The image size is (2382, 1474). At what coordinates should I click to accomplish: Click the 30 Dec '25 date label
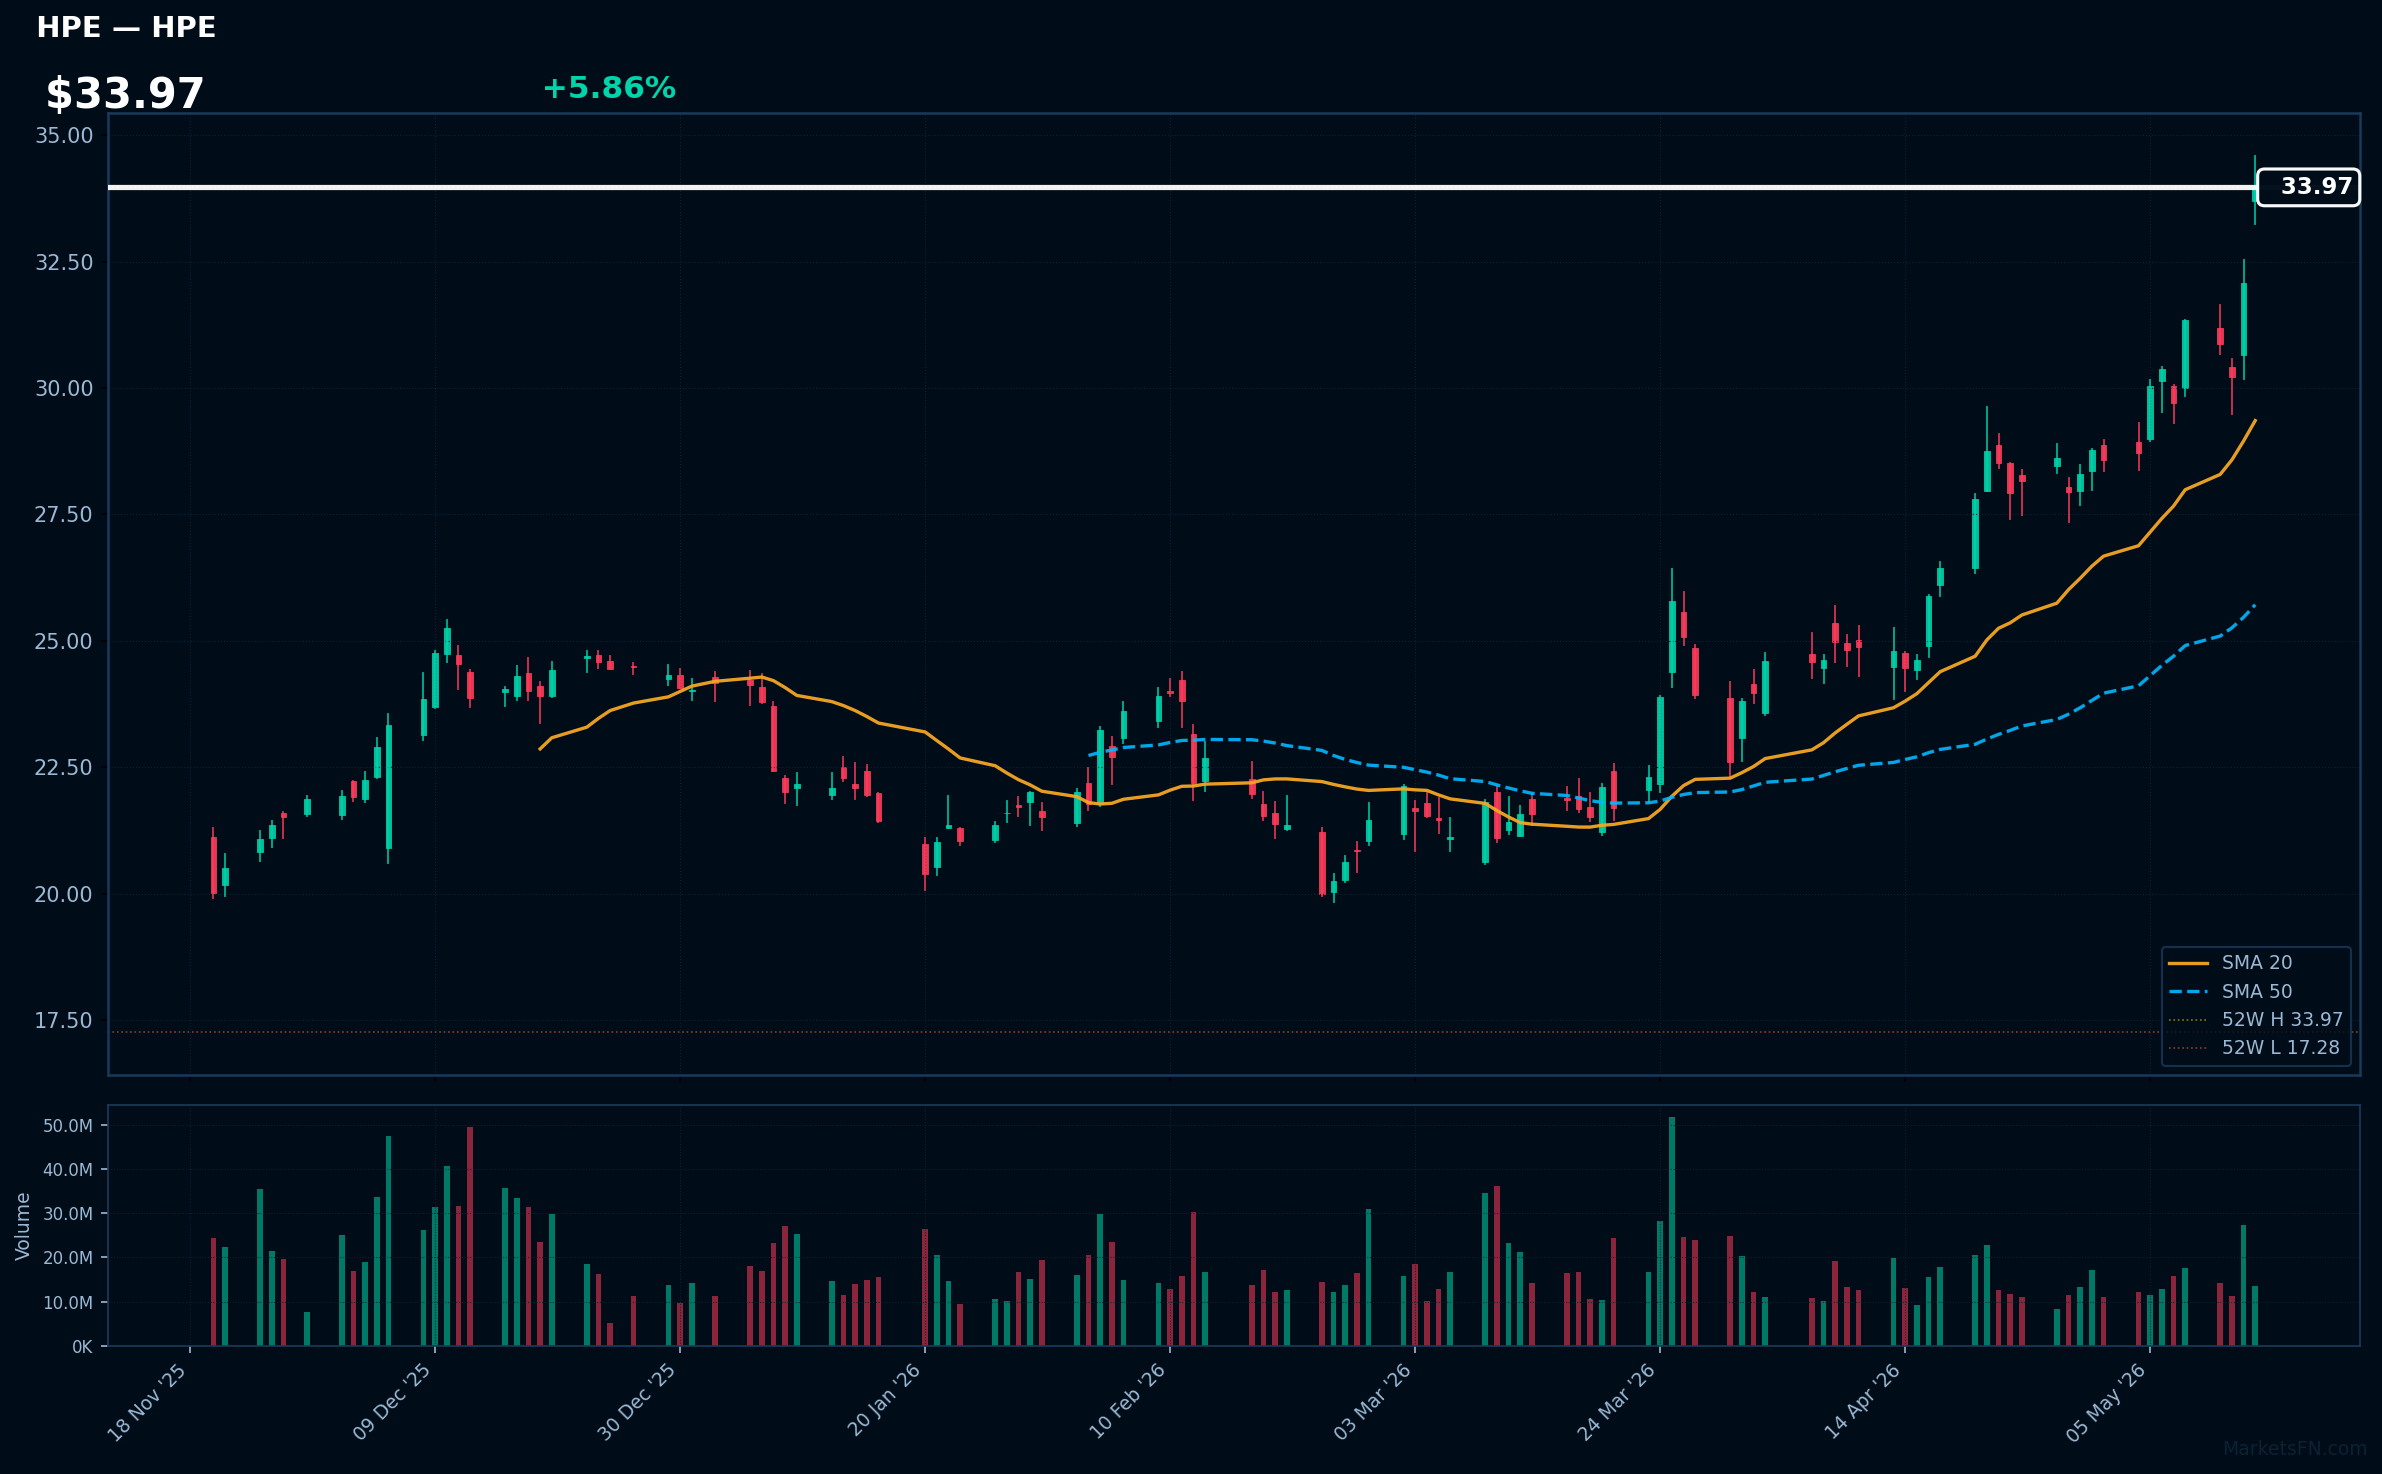pyautogui.click(x=637, y=1402)
